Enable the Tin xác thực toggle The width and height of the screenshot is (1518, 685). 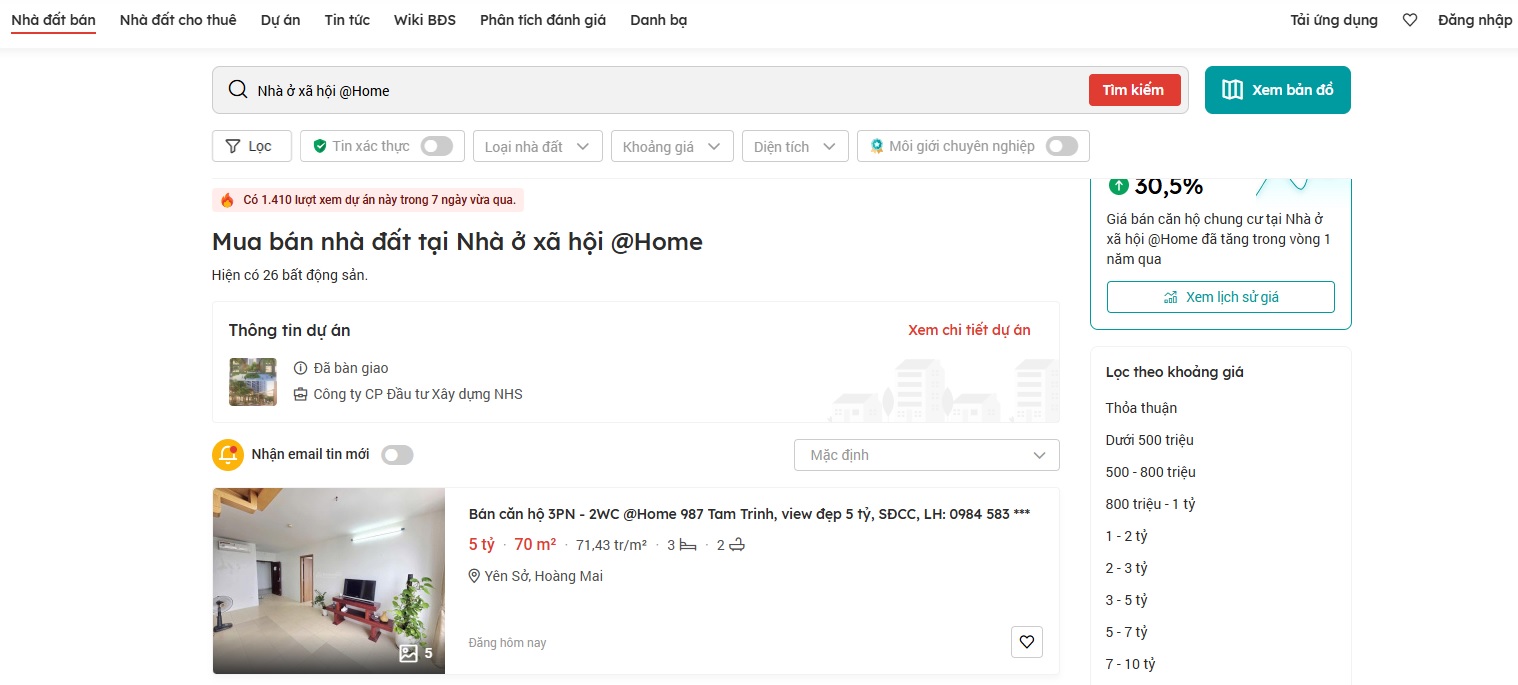tap(436, 146)
